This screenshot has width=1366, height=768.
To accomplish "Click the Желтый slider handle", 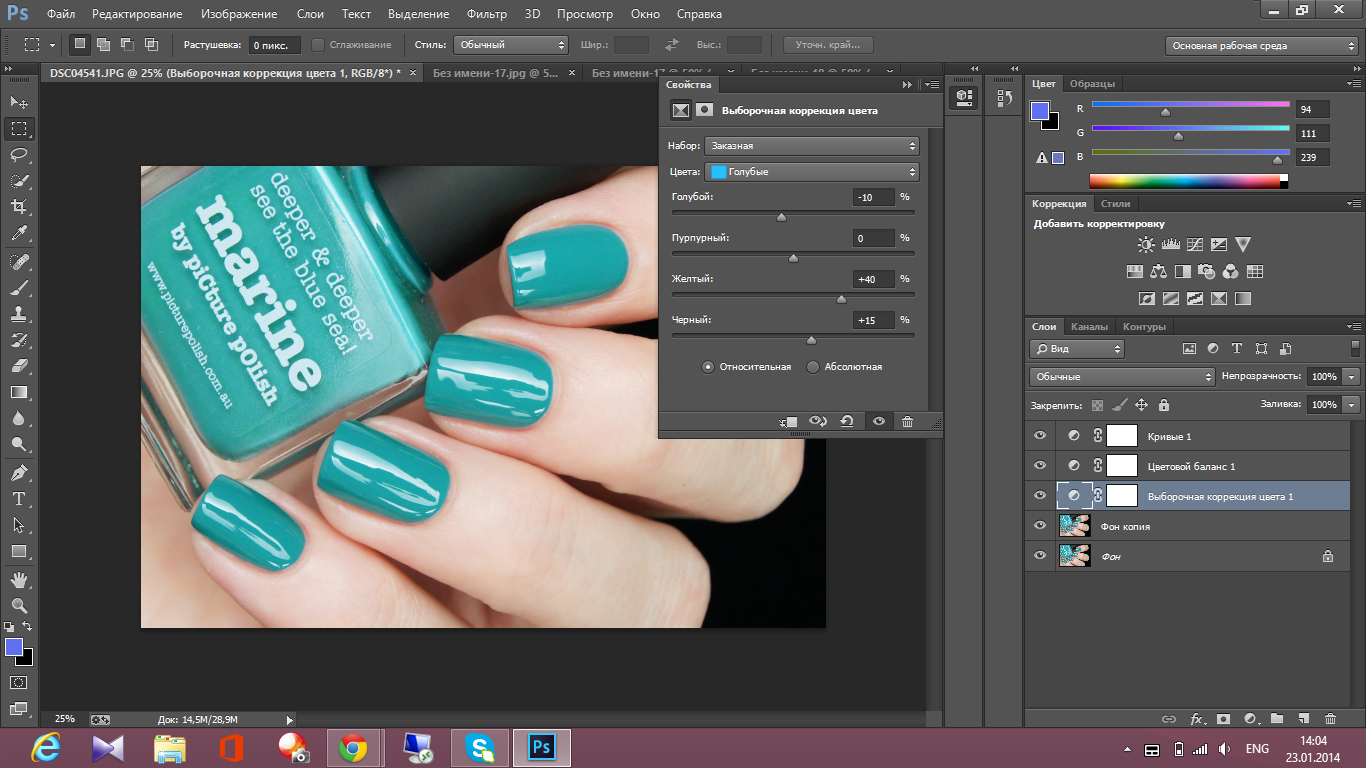I will (841, 298).
